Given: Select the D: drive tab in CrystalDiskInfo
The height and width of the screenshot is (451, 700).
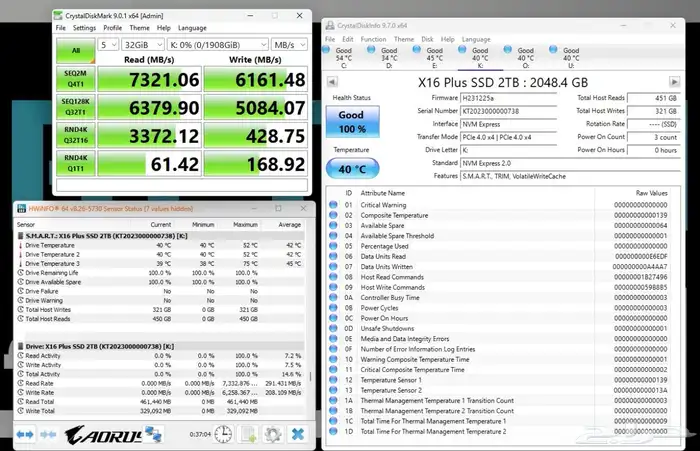Looking at the screenshot, I should pyautogui.click(x=389, y=58).
